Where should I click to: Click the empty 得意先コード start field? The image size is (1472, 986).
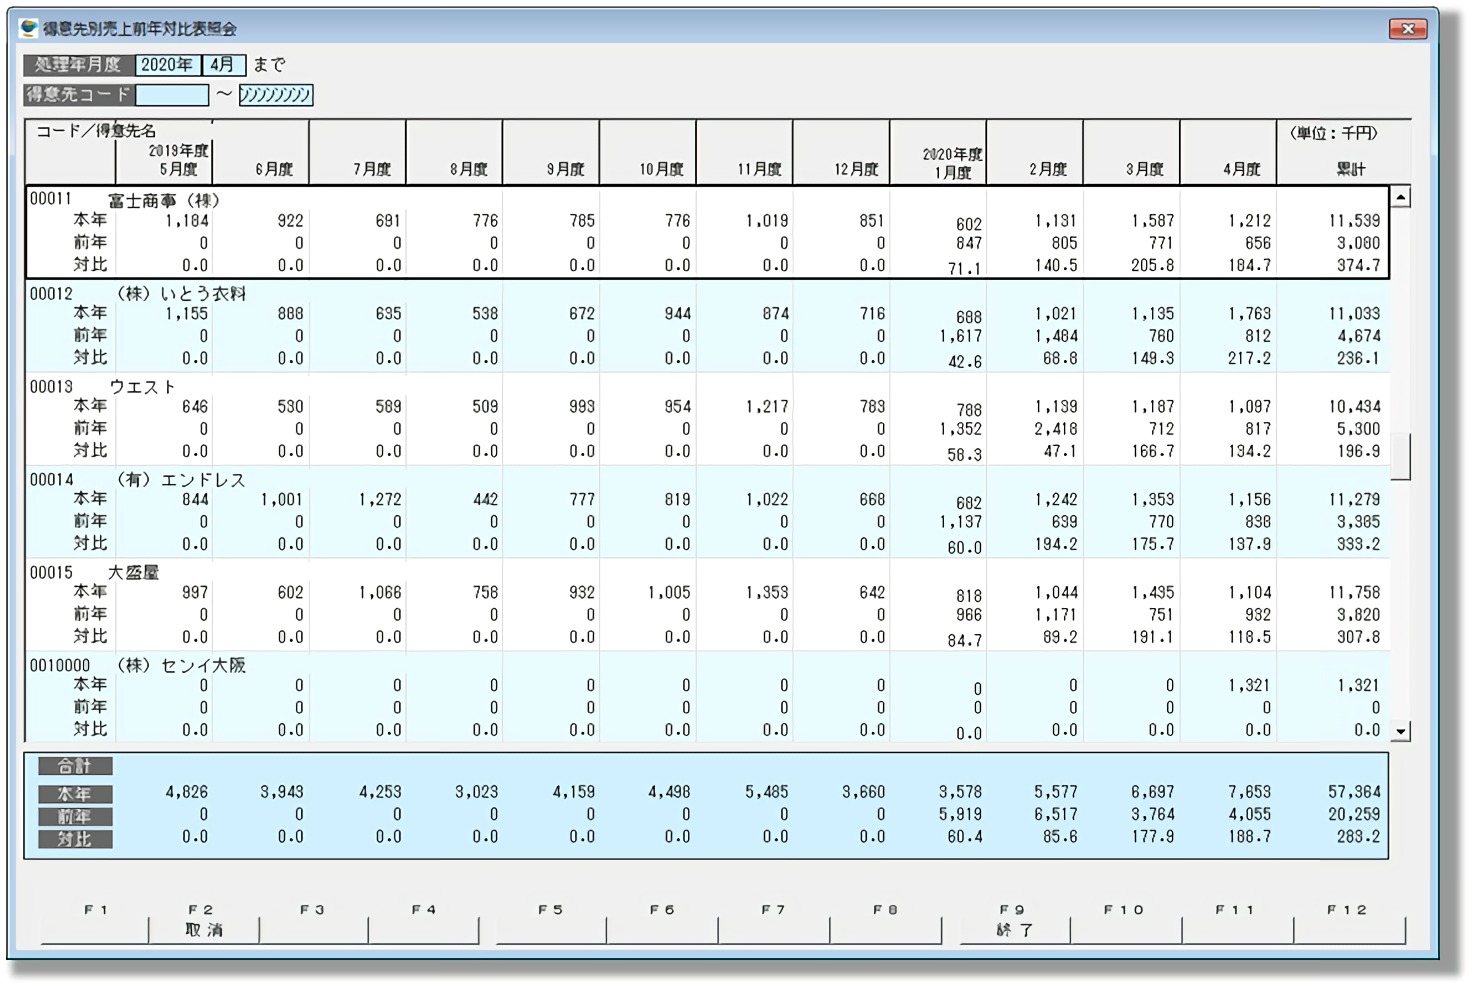pyautogui.click(x=172, y=95)
